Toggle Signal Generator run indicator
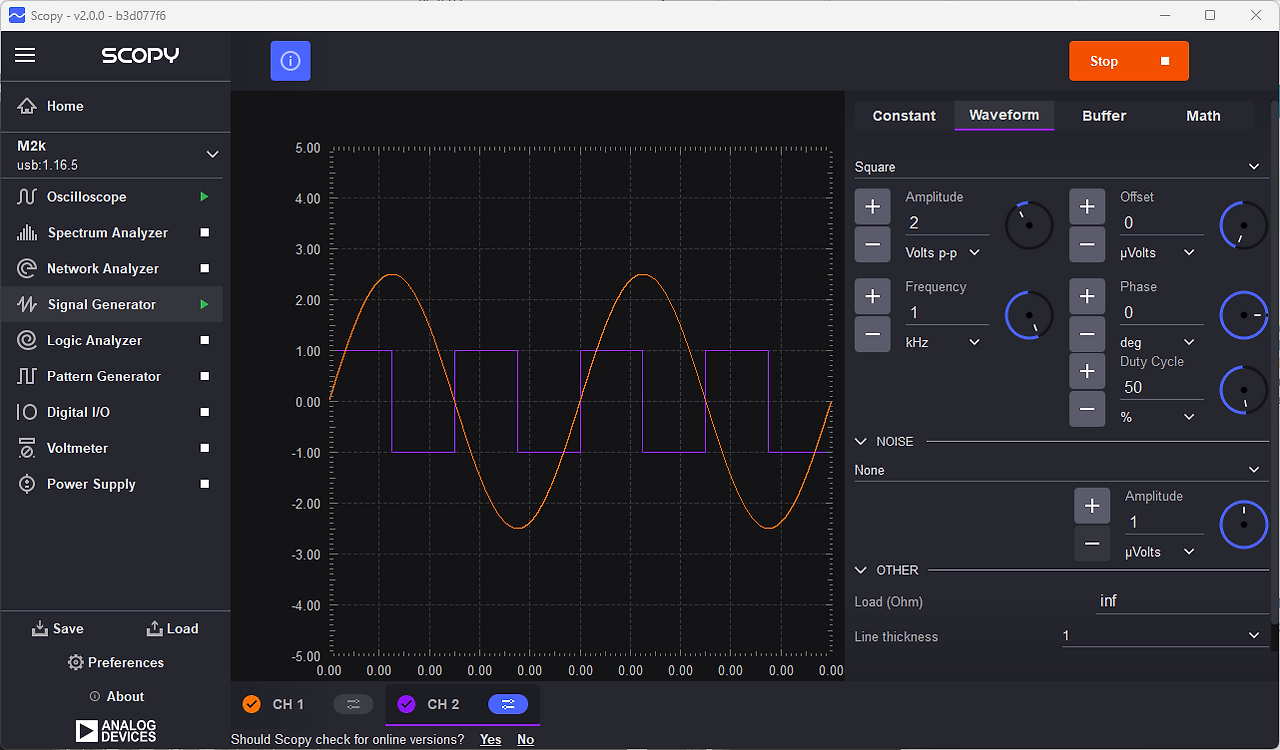The image size is (1280, 750). click(204, 305)
